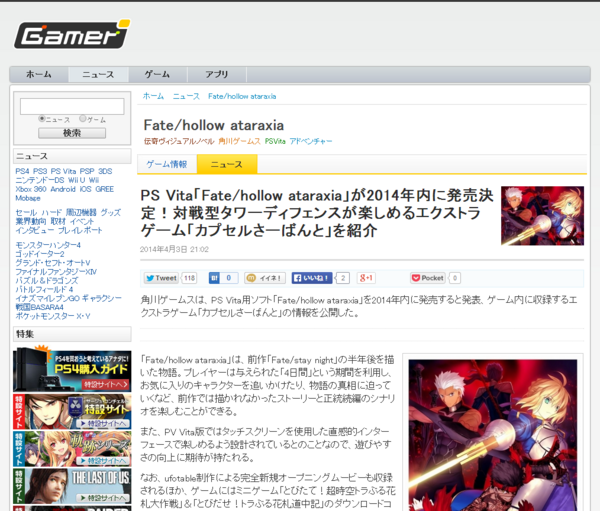Click the 伝奇ヴィジュアルノベル genre tag
Image resolution: width=600 pixels, height=511 pixels.
point(179,141)
